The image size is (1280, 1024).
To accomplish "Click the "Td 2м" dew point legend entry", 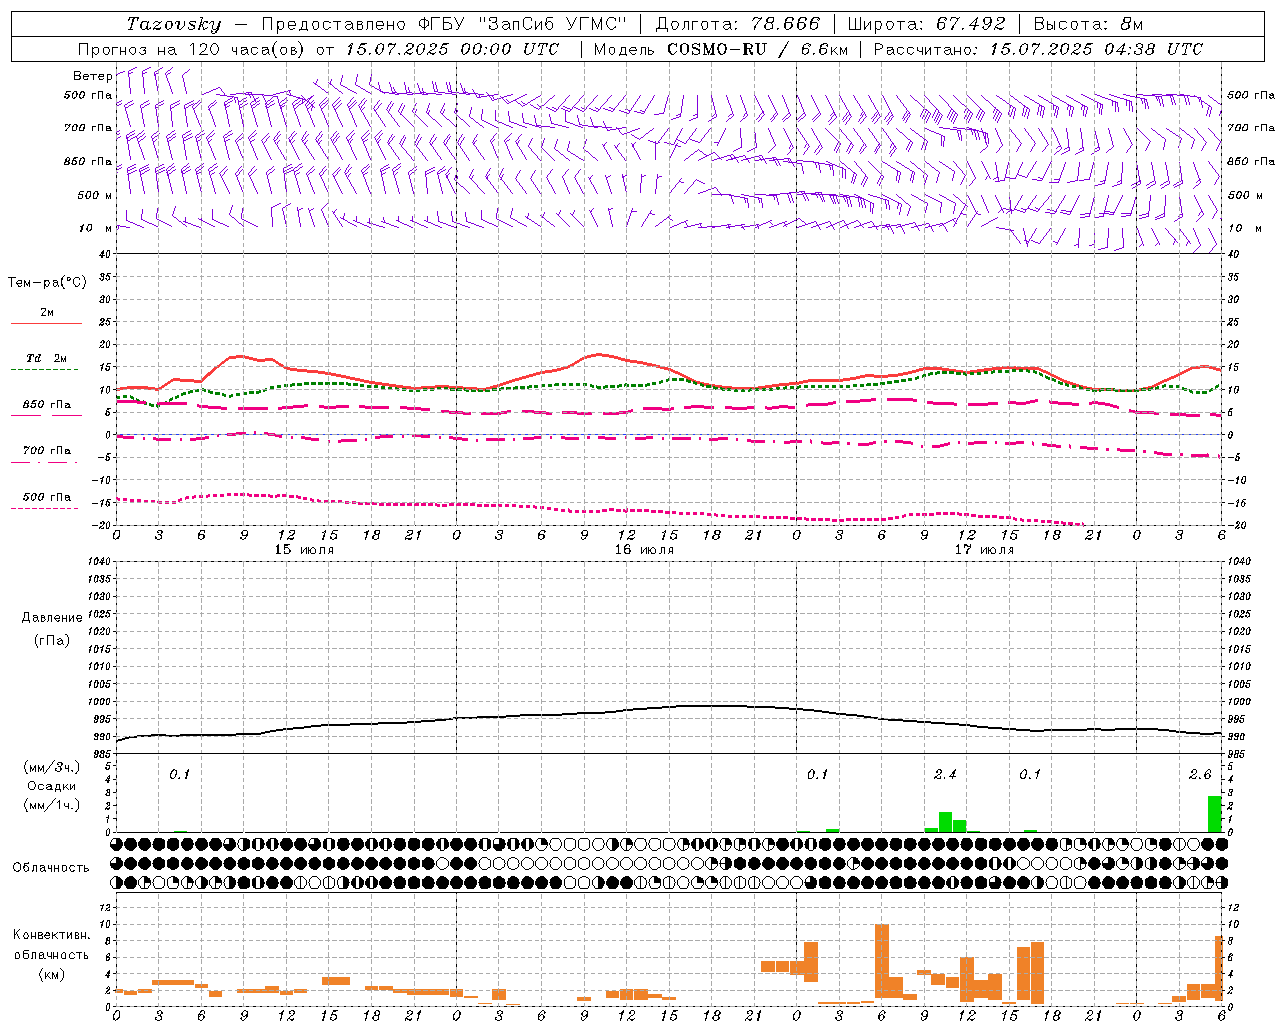I will [47, 358].
